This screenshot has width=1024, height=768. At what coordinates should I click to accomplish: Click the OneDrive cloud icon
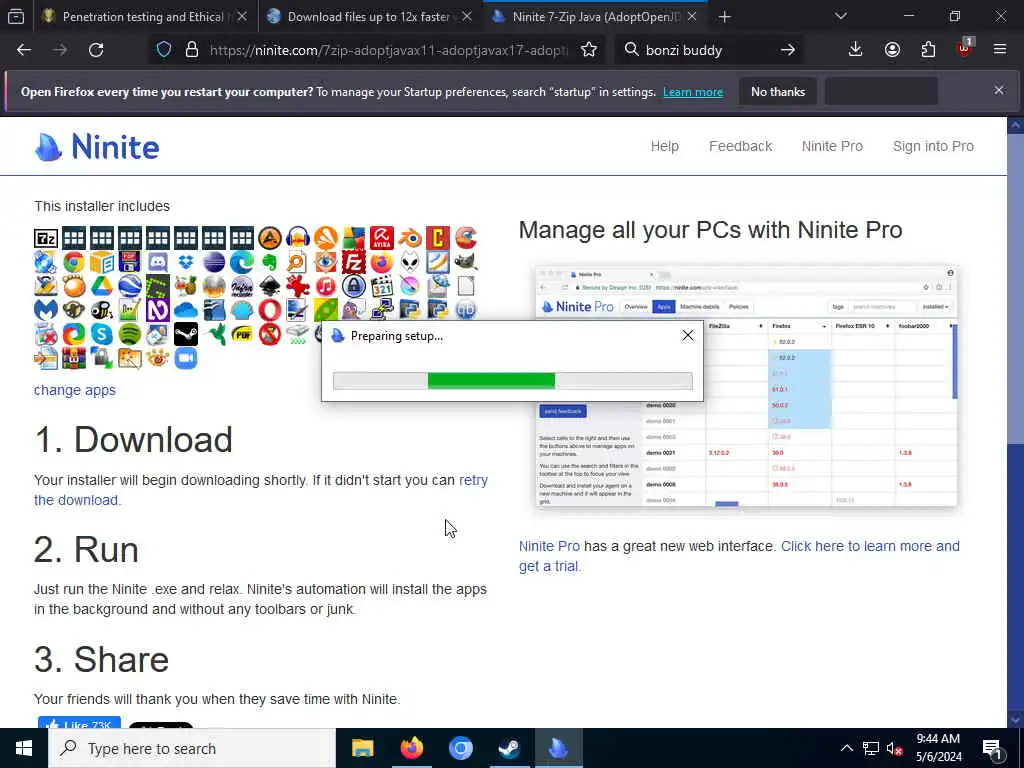[x=186, y=310]
